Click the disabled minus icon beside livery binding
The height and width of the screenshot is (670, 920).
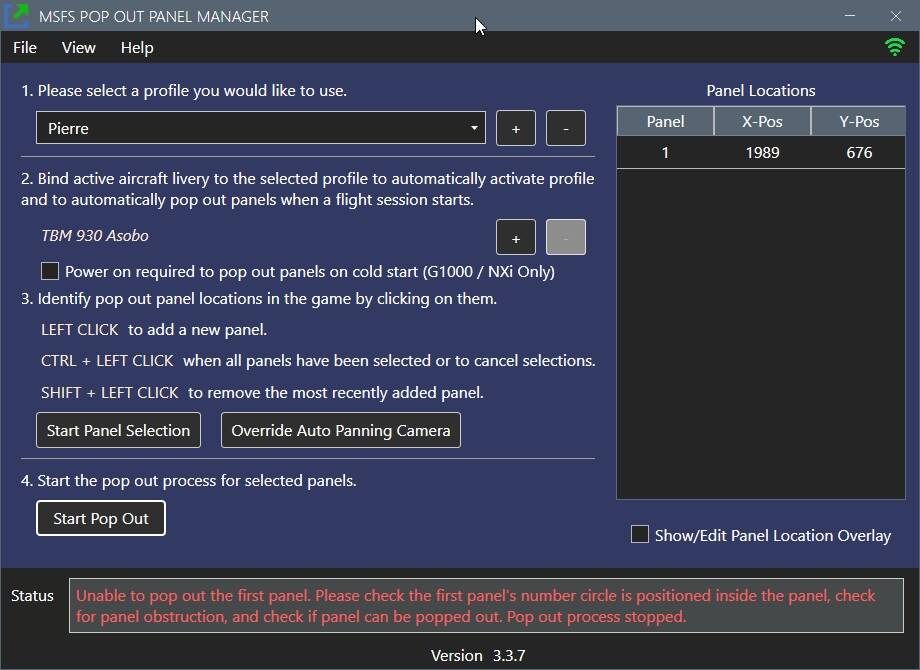click(566, 237)
